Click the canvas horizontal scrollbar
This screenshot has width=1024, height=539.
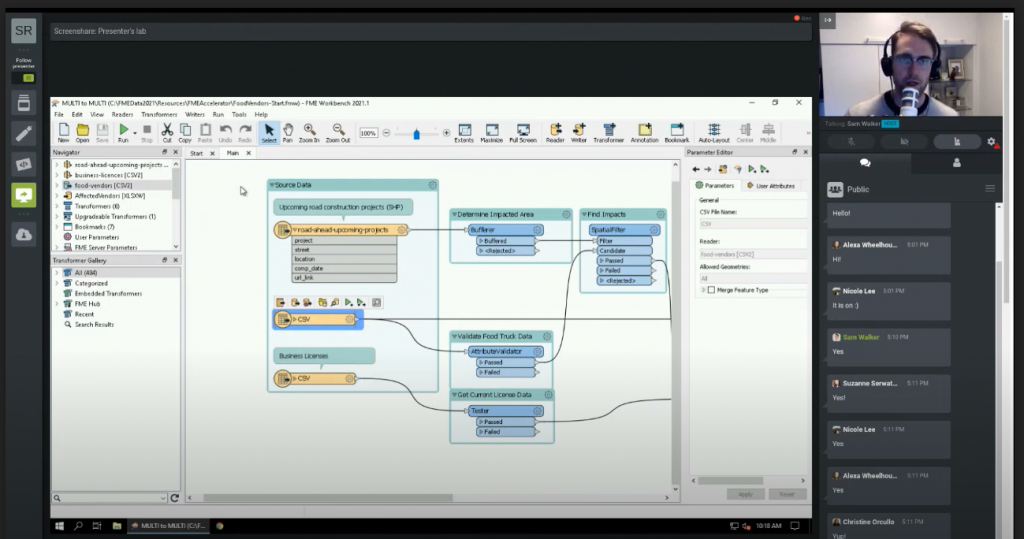[x=328, y=498]
